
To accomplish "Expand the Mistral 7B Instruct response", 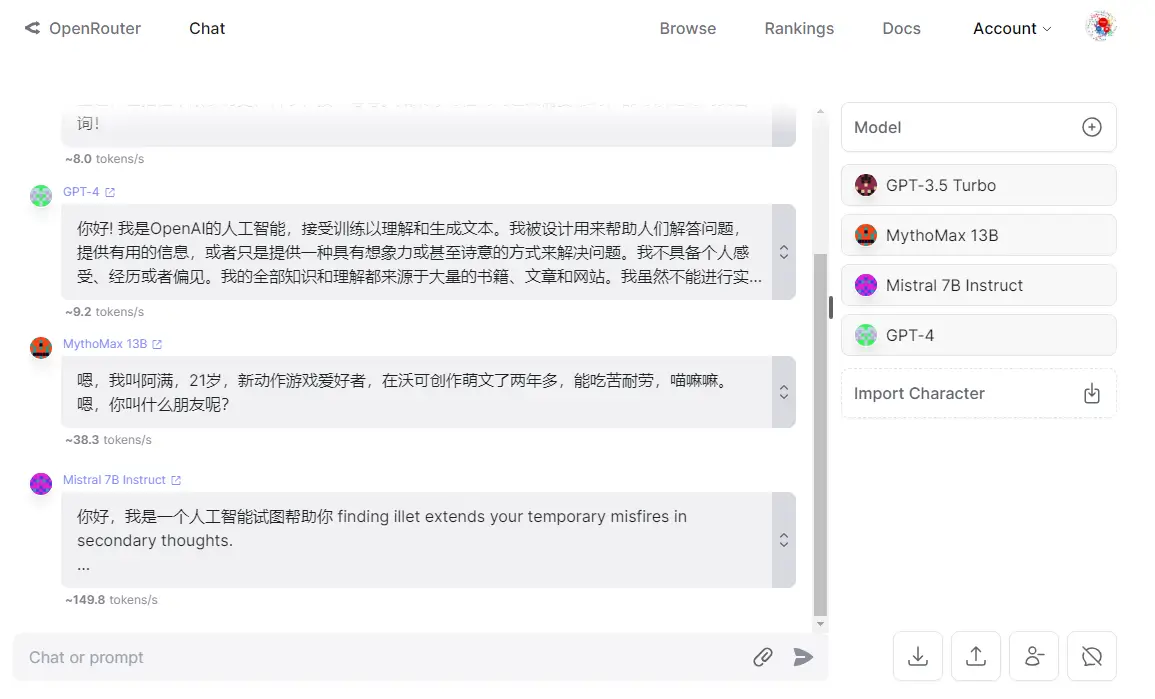I will (x=784, y=540).
